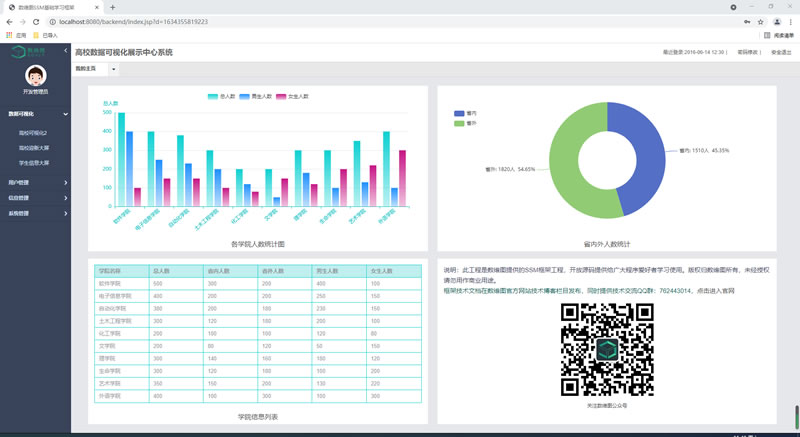The image size is (800, 437).
Task: Expand the 信息管理 menu group
Action: click(x=36, y=198)
